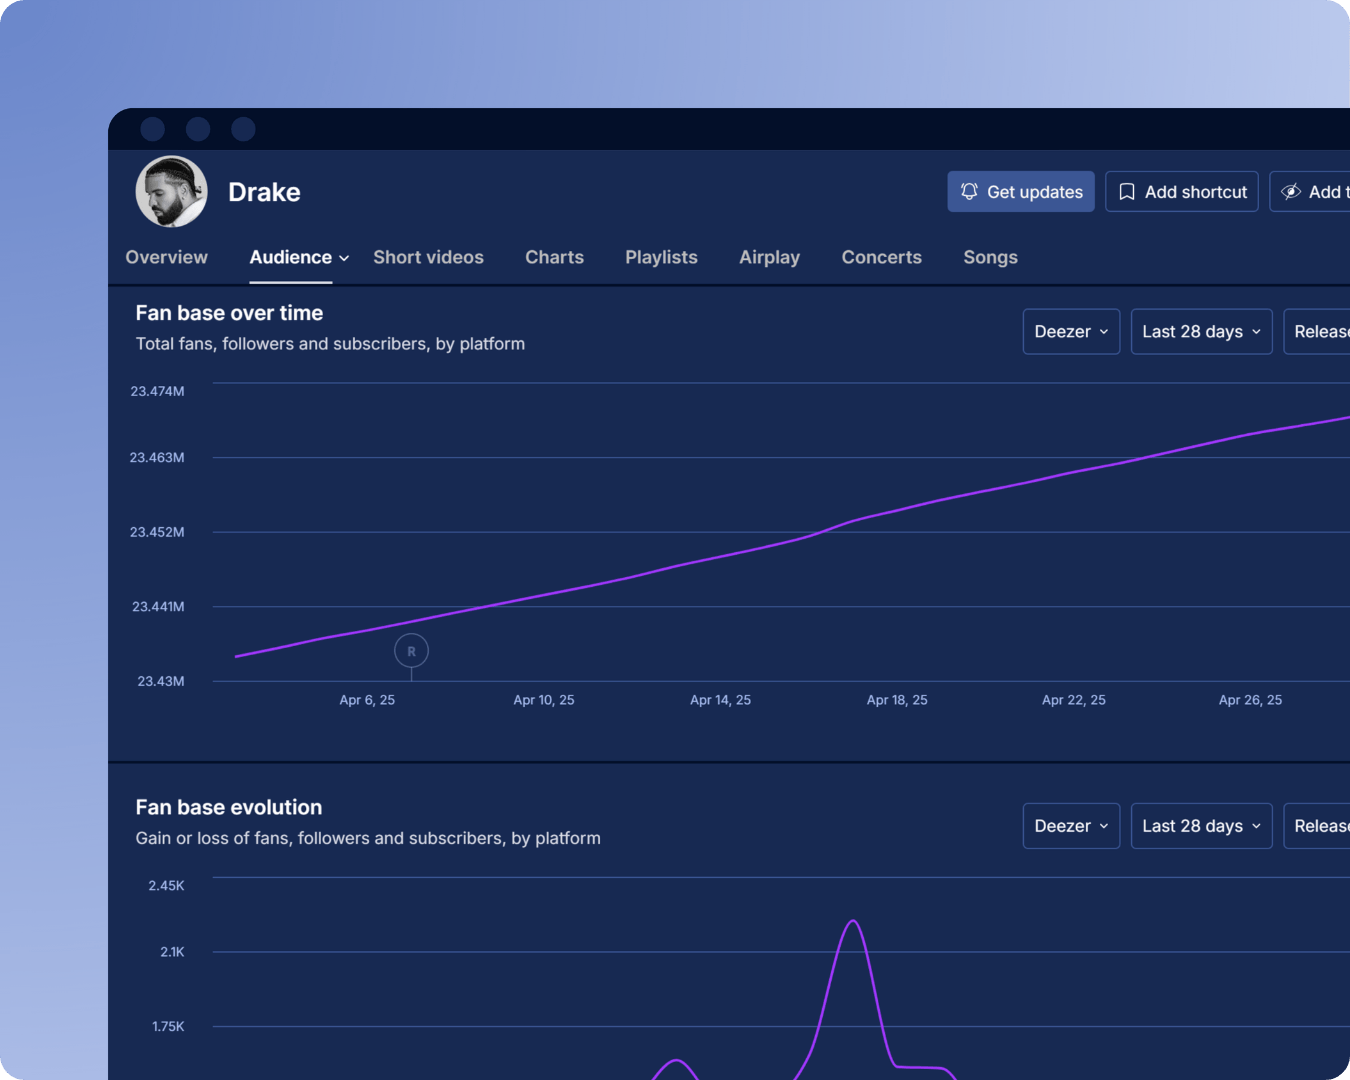Click the Add shortcut button

[x=1182, y=191]
